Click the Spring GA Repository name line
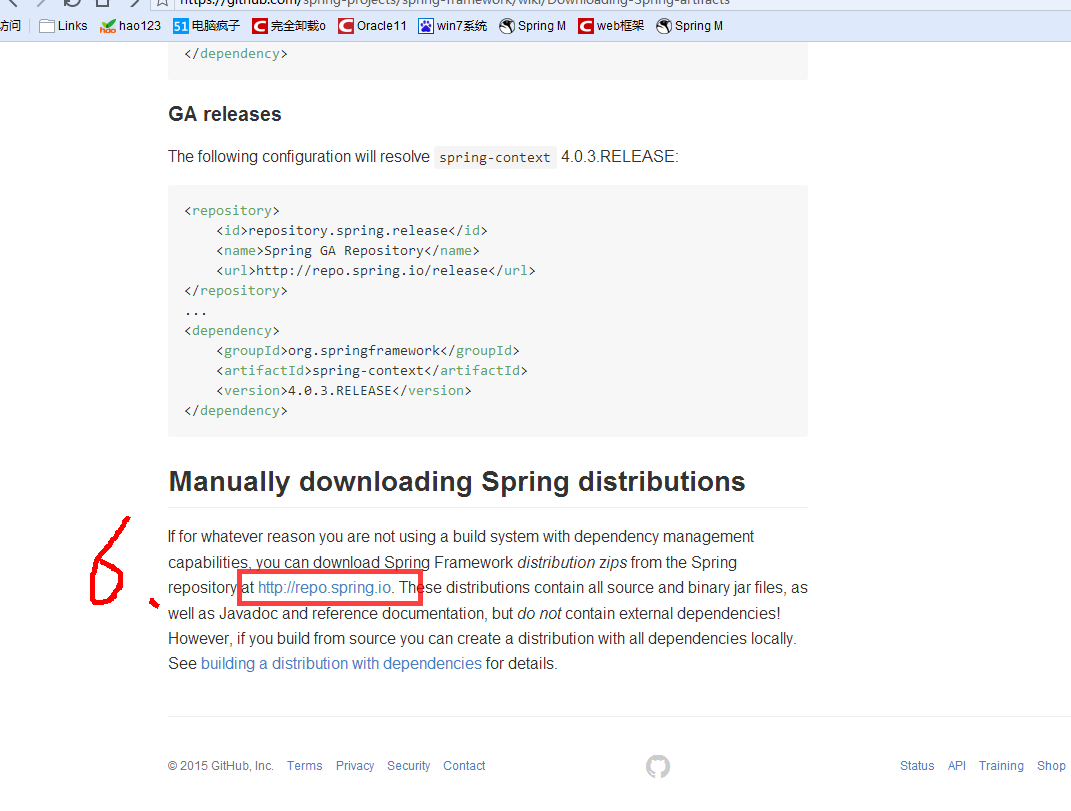The height and width of the screenshot is (811, 1071). coord(348,251)
